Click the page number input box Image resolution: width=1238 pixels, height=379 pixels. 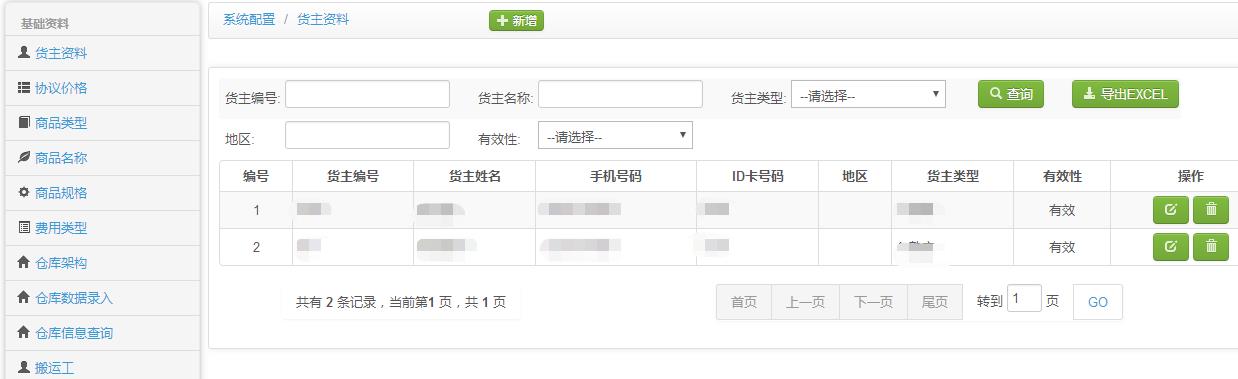[x=1024, y=299]
